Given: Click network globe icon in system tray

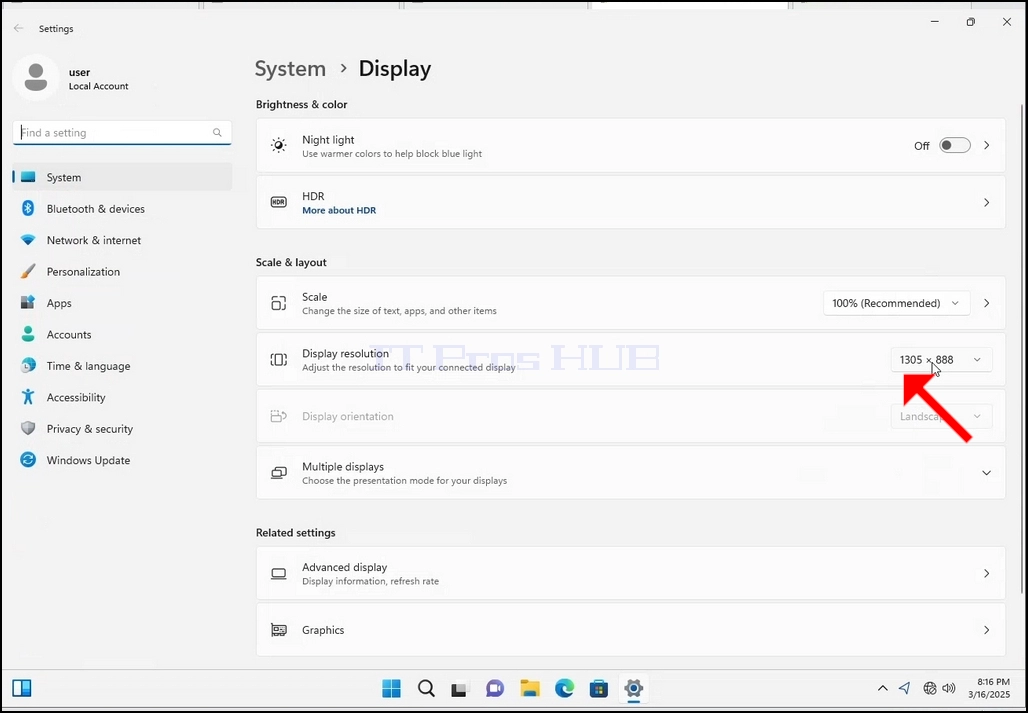Looking at the screenshot, I should click(x=930, y=688).
